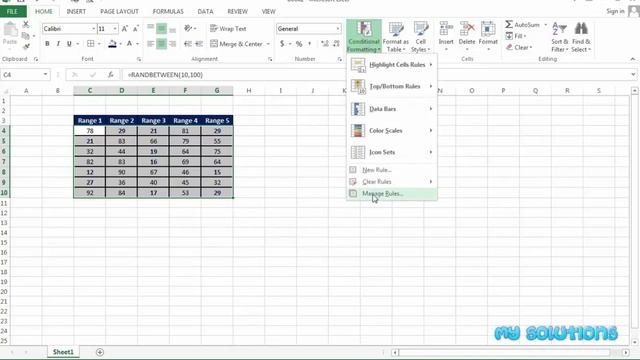This screenshot has width=640, height=360.
Task: Choose New Rule
Action: 392,170
